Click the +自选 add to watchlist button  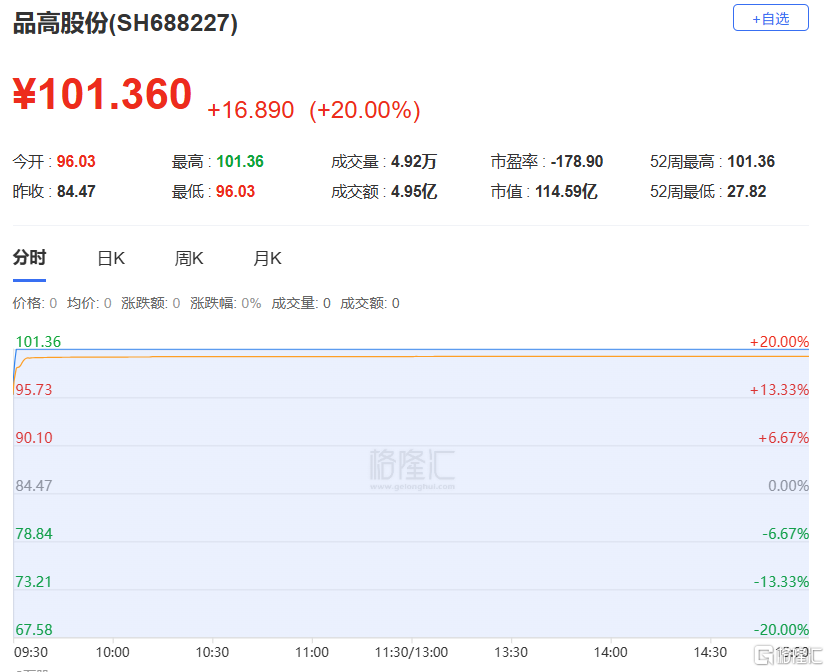(770, 18)
